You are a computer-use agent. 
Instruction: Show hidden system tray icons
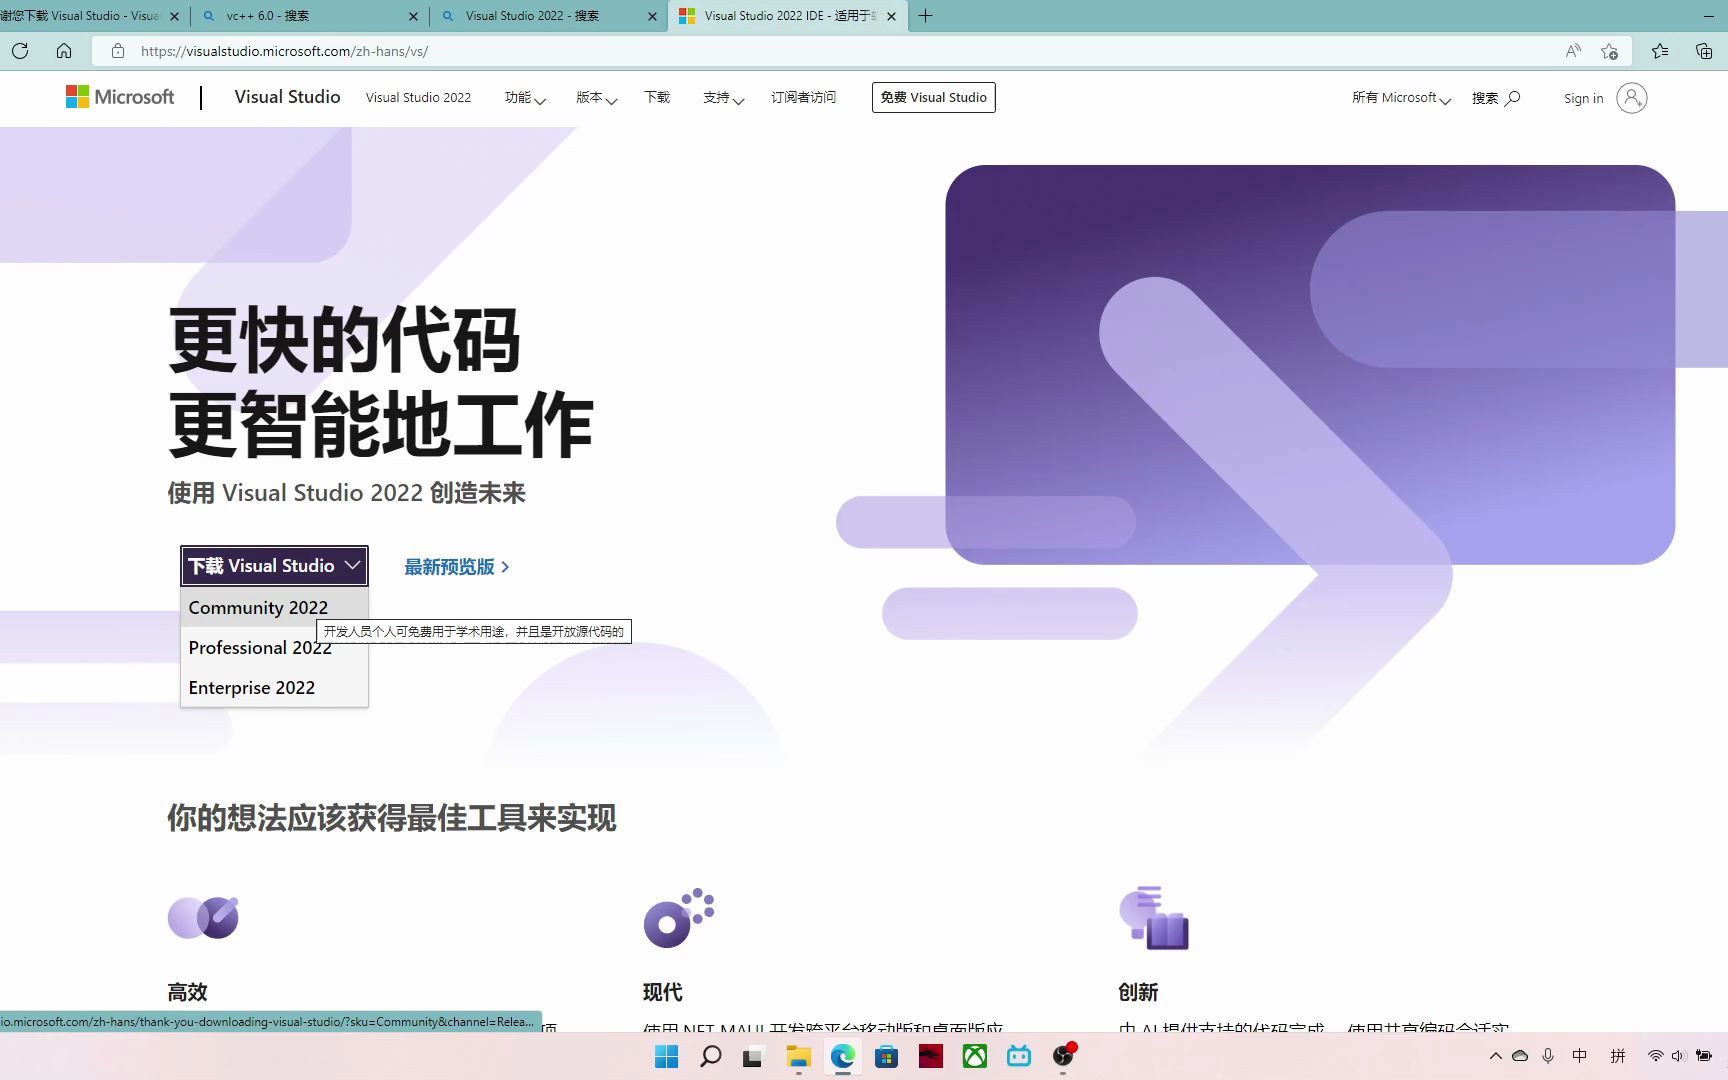pos(1495,1056)
